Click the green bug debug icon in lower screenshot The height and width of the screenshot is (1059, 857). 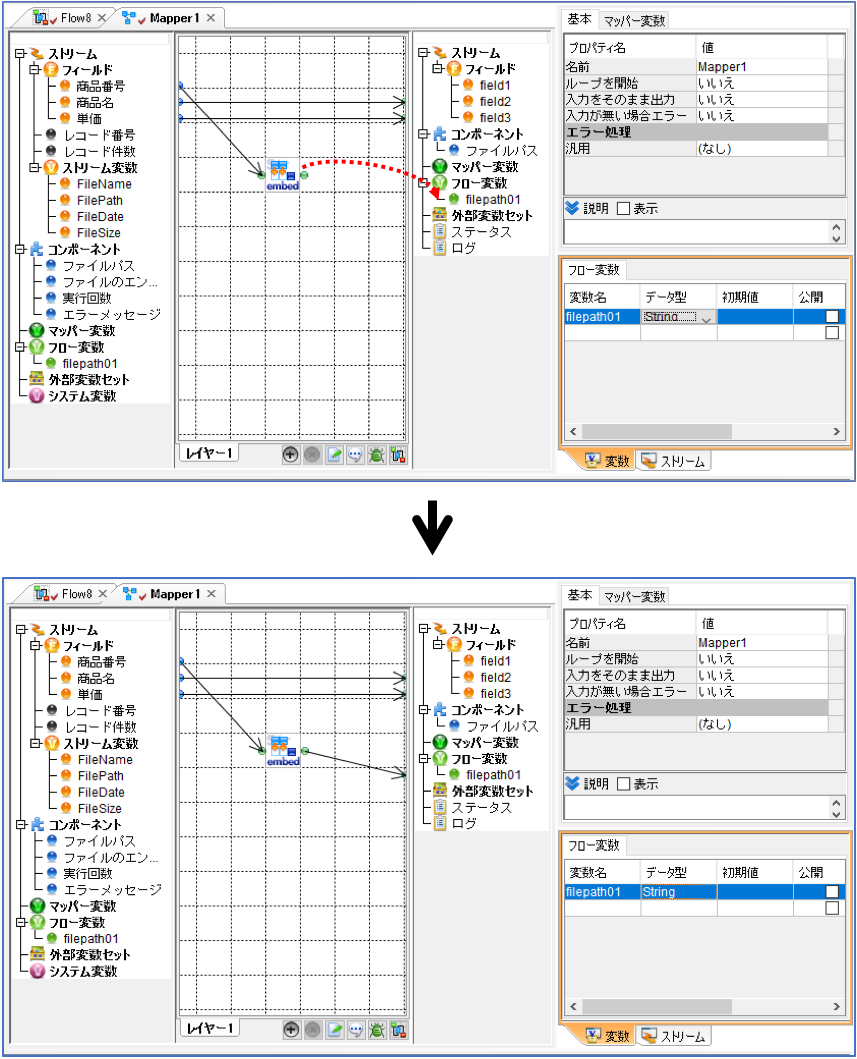(378, 1030)
